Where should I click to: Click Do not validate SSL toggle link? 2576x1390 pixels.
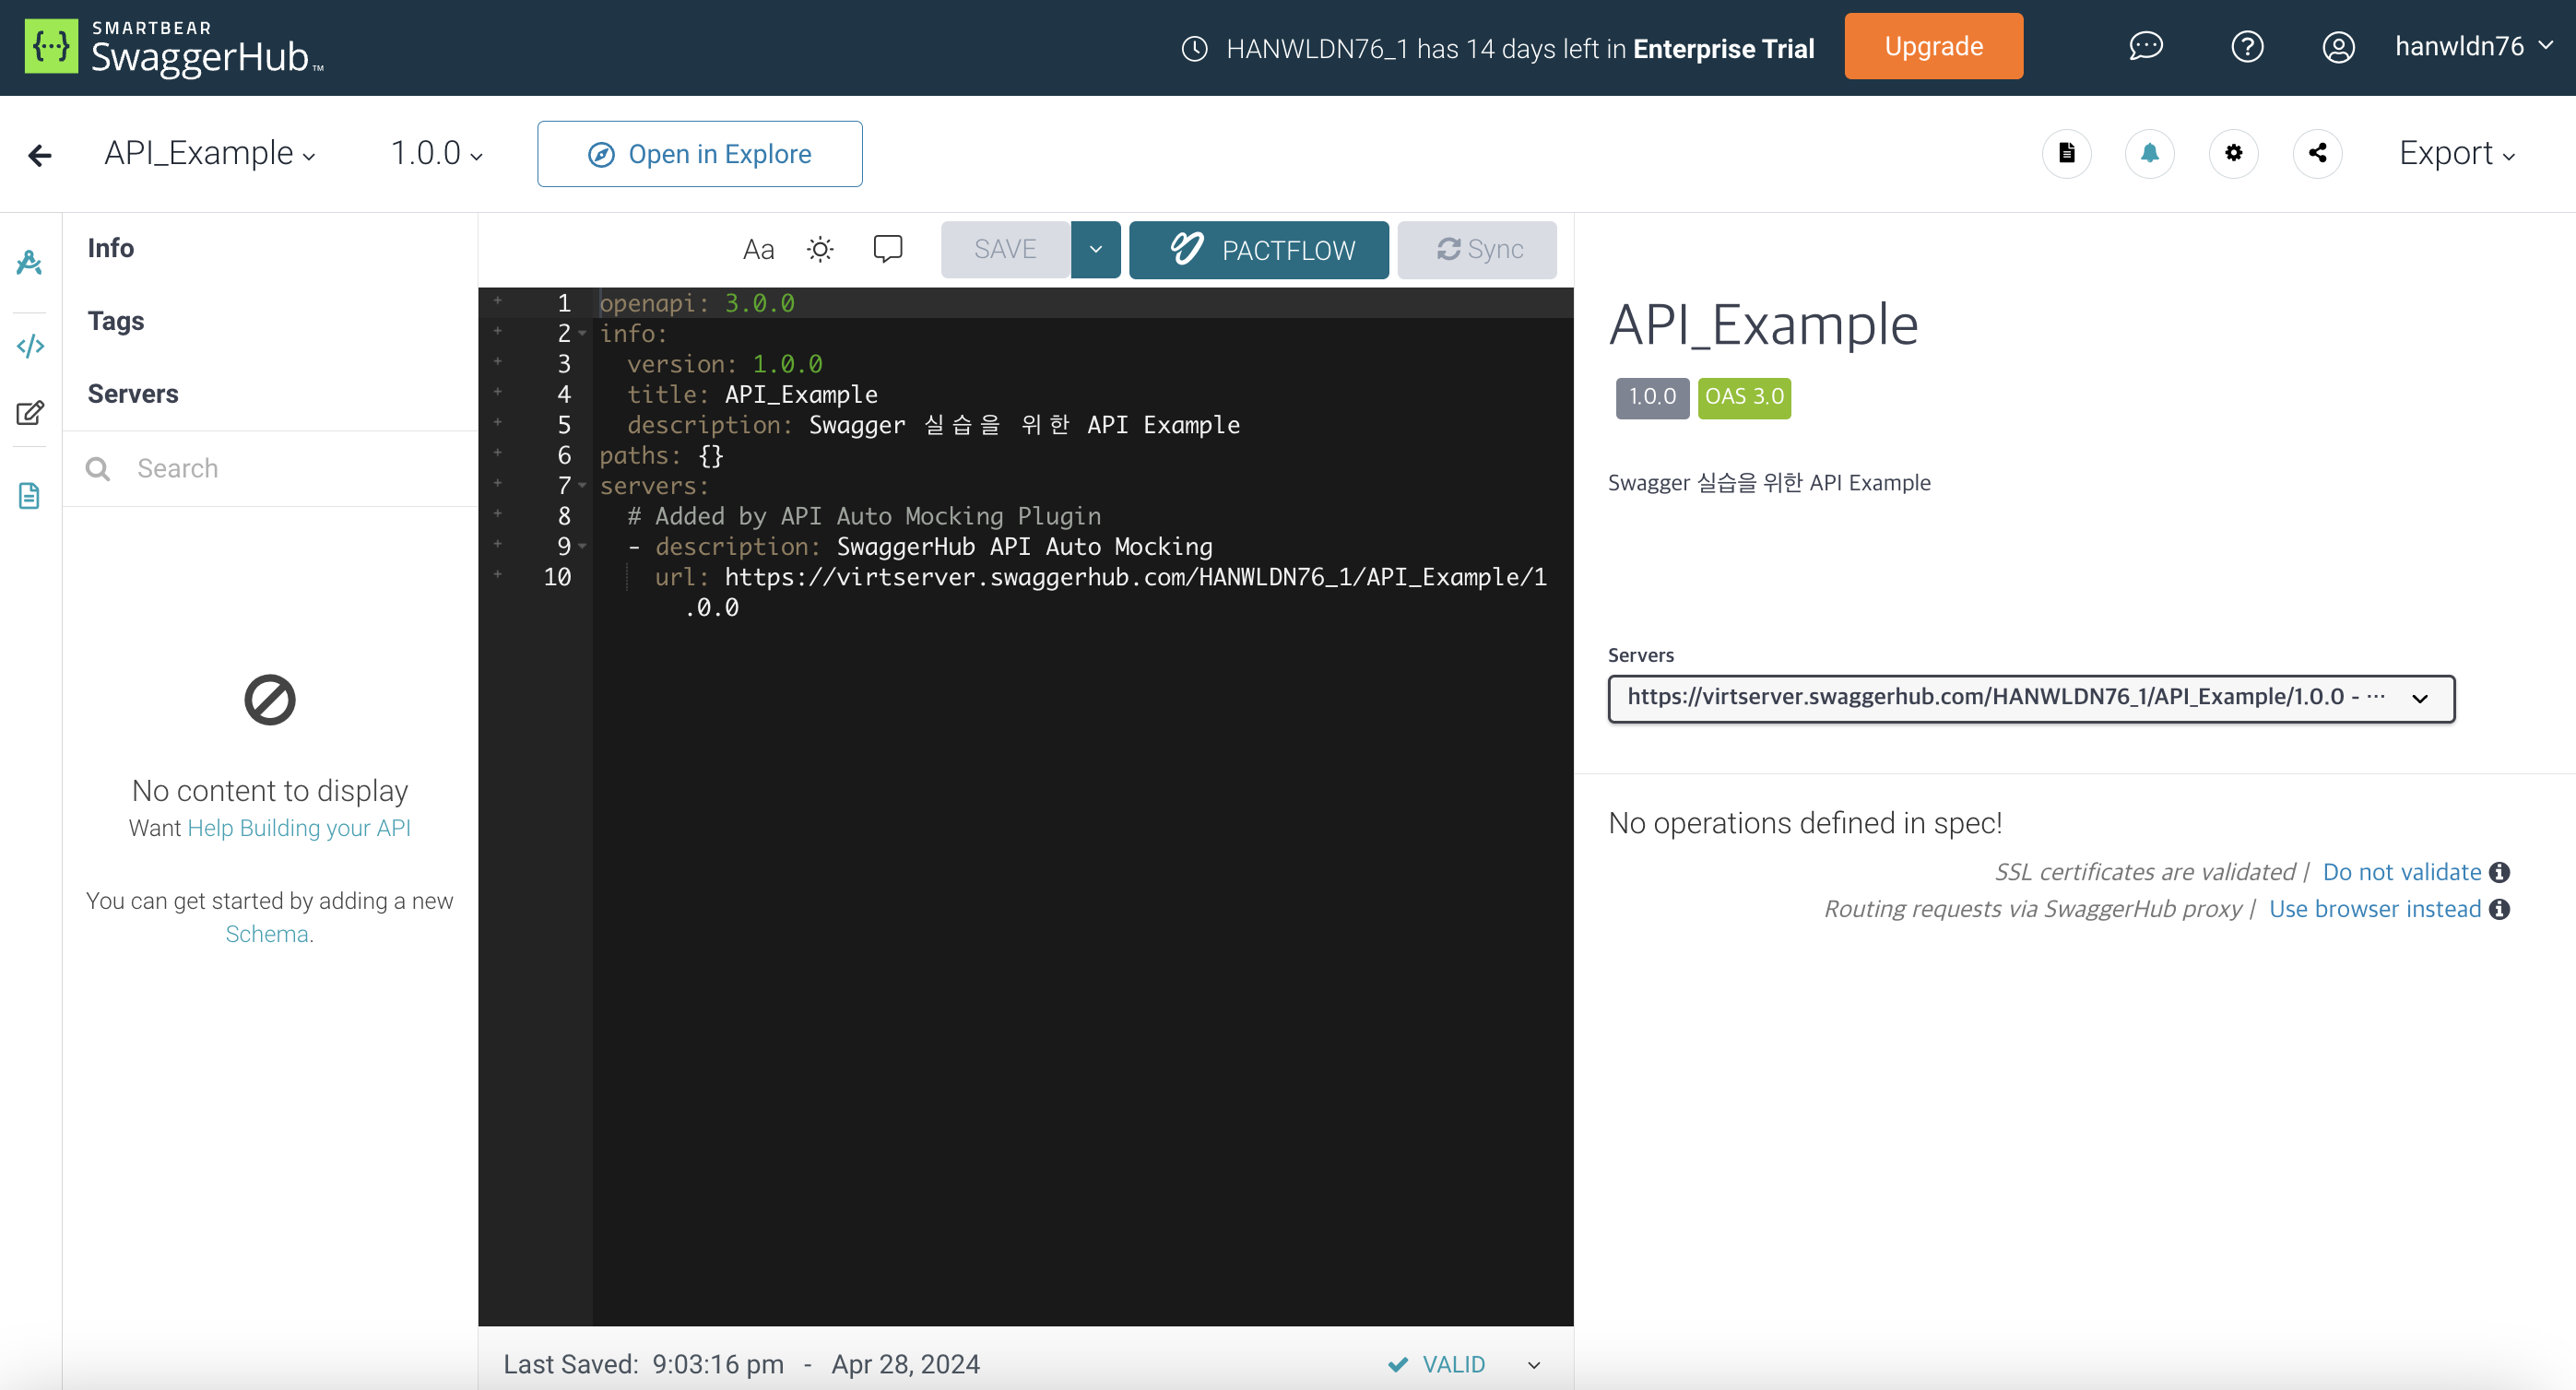(x=2401, y=872)
